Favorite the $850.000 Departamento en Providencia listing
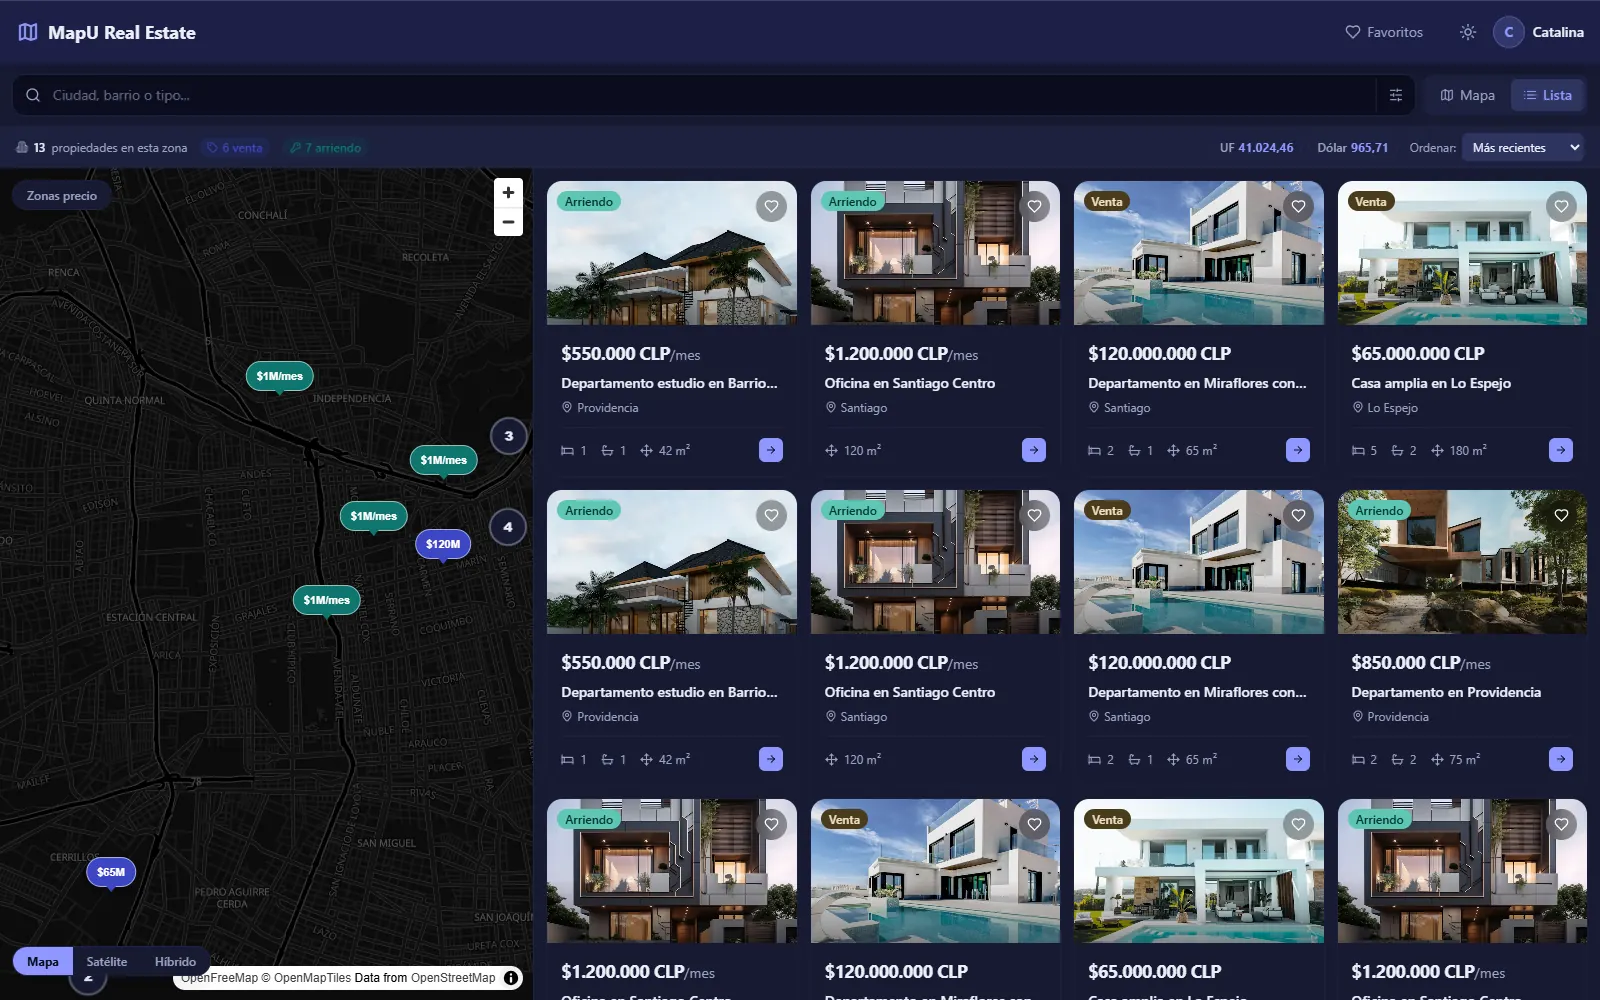The width and height of the screenshot is (1600, 1000). click(x=1561, y=515)
